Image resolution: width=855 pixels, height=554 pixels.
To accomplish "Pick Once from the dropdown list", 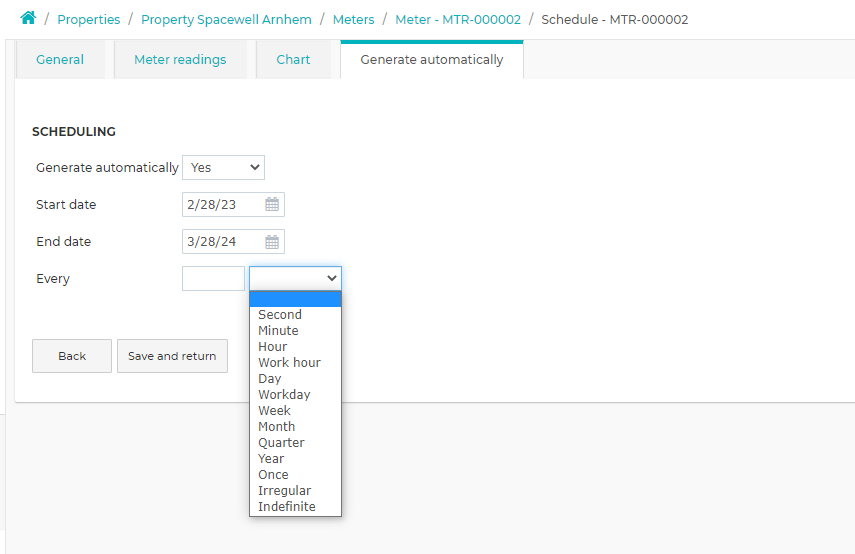I will point(296,474).
